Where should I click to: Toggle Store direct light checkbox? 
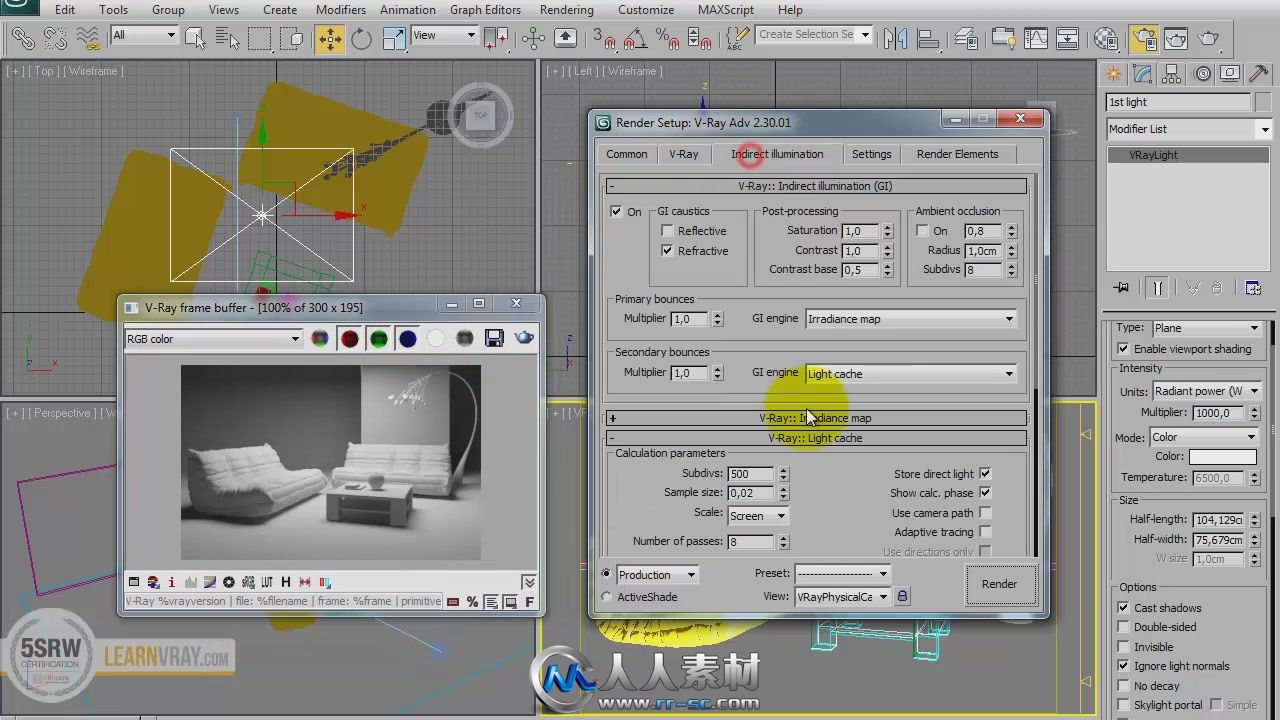point(985,474)
